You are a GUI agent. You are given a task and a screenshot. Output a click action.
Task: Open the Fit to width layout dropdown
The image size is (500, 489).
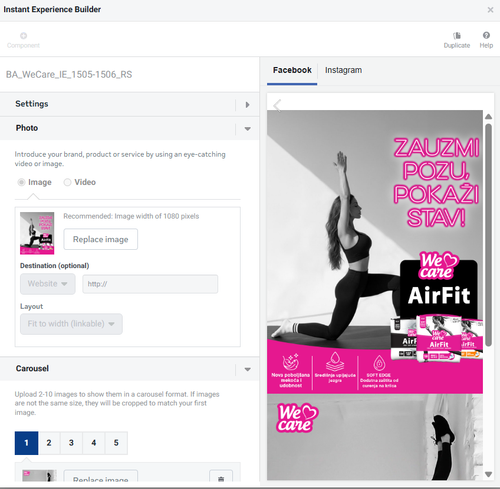click(71, 324)
